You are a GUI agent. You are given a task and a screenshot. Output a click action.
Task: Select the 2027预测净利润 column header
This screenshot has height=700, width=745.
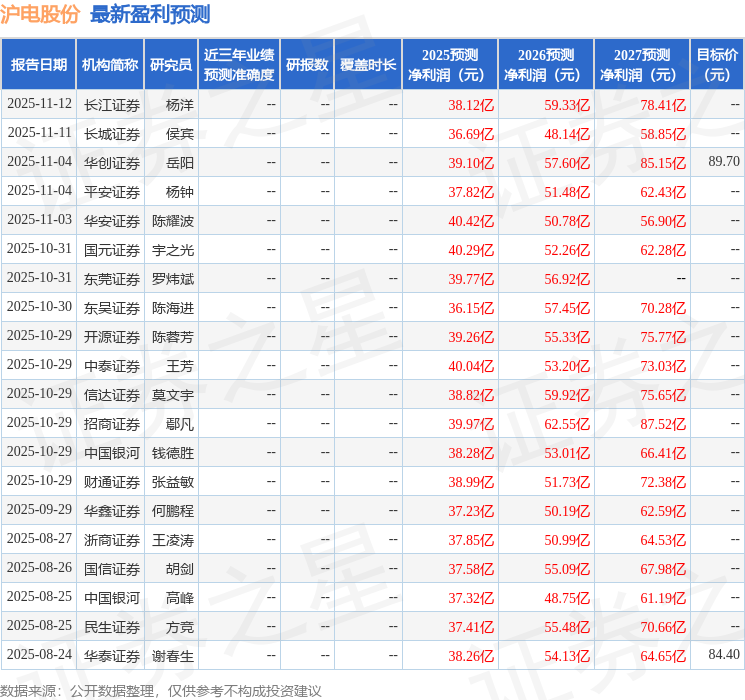point(642,64)
